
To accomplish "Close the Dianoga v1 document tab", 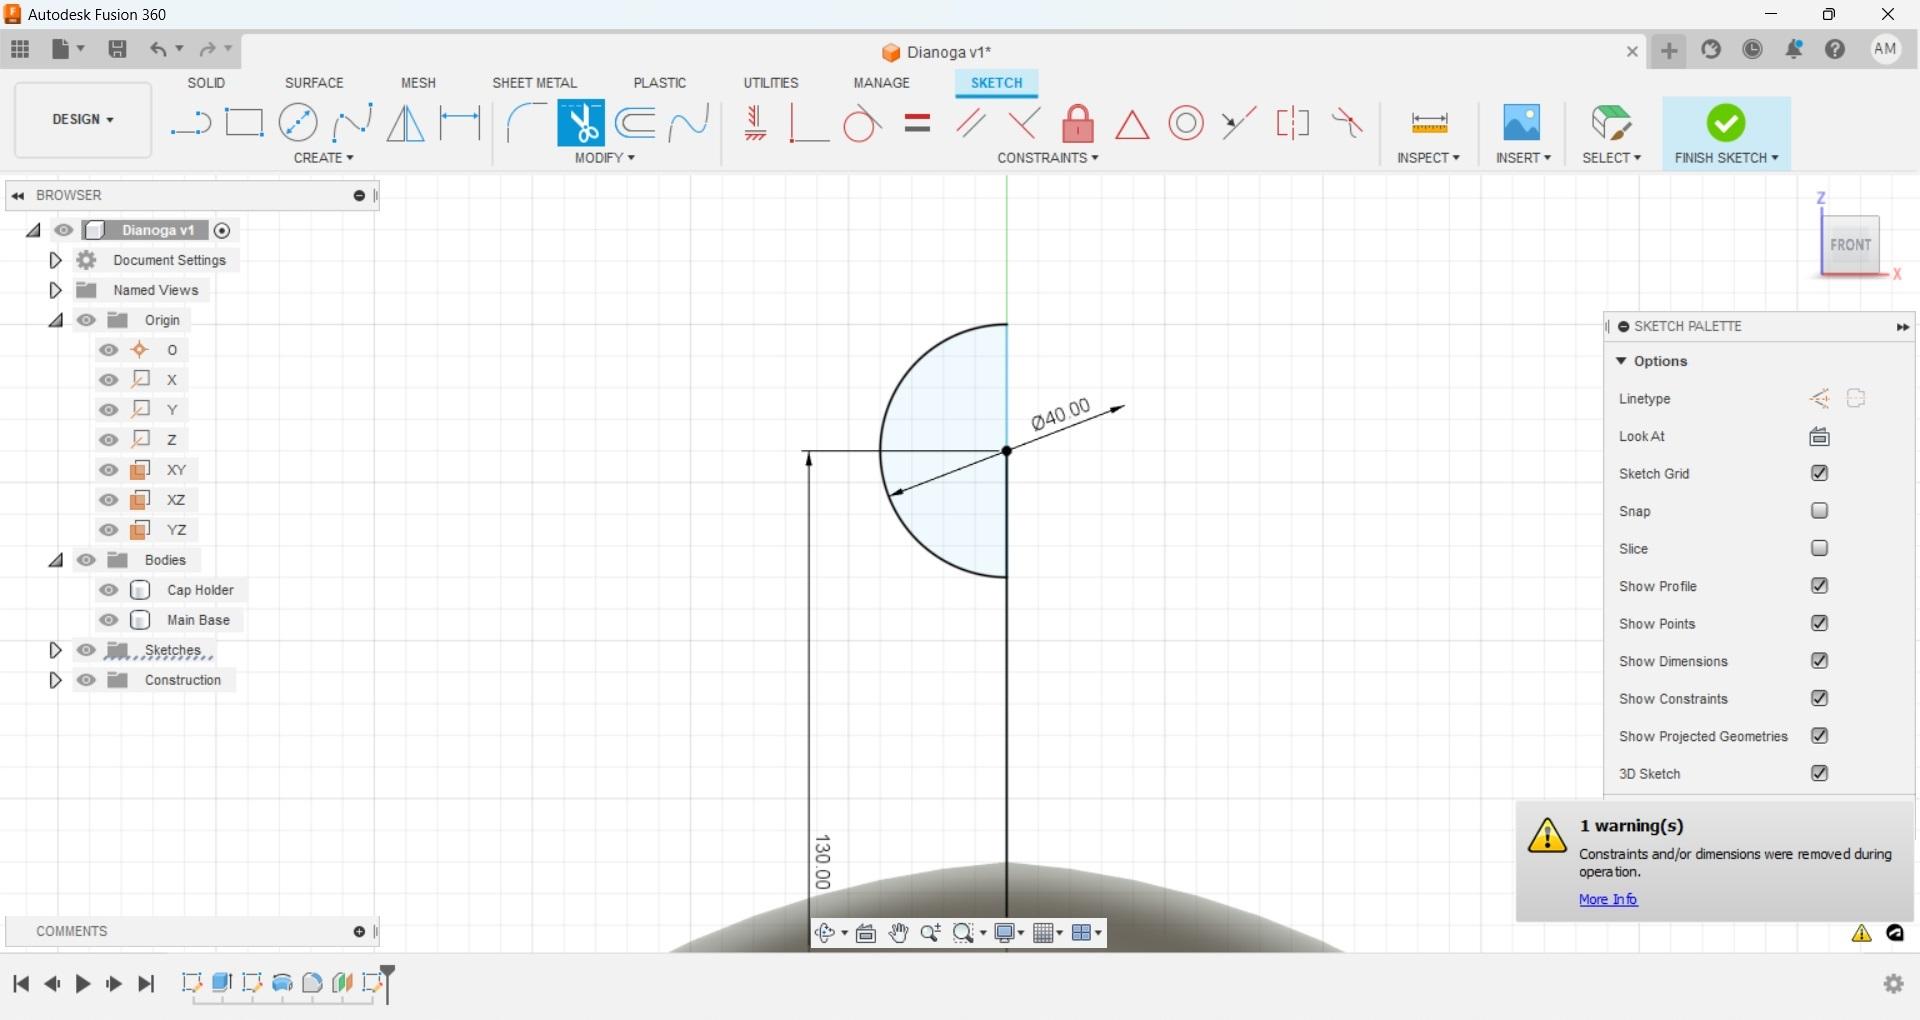I will tap(1632, 51).
